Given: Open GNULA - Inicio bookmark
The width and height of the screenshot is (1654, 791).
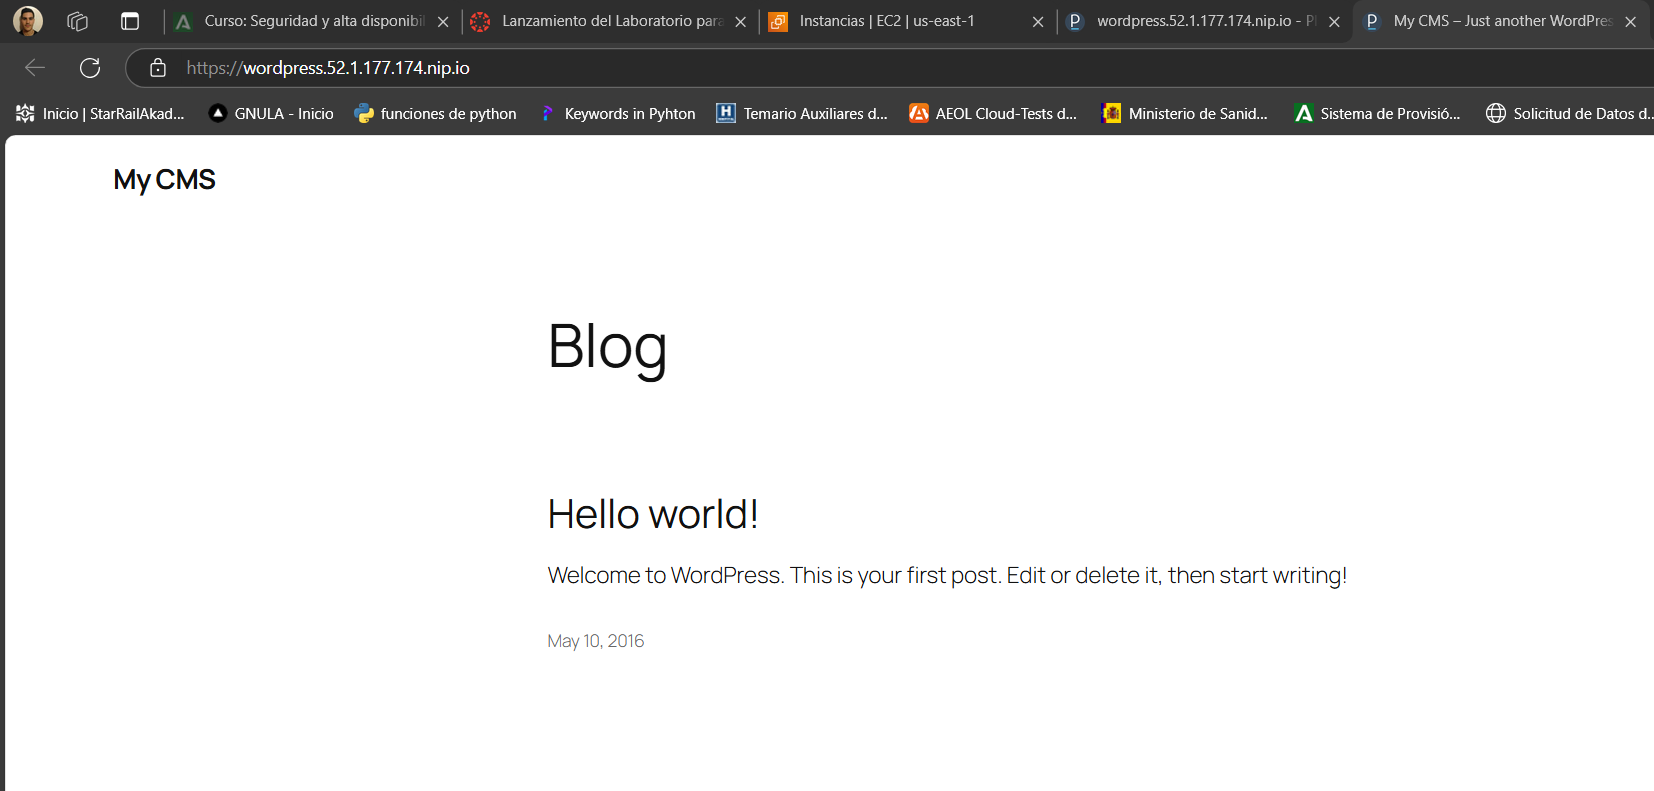Looking at the screenshot, I should coord(271,114).
